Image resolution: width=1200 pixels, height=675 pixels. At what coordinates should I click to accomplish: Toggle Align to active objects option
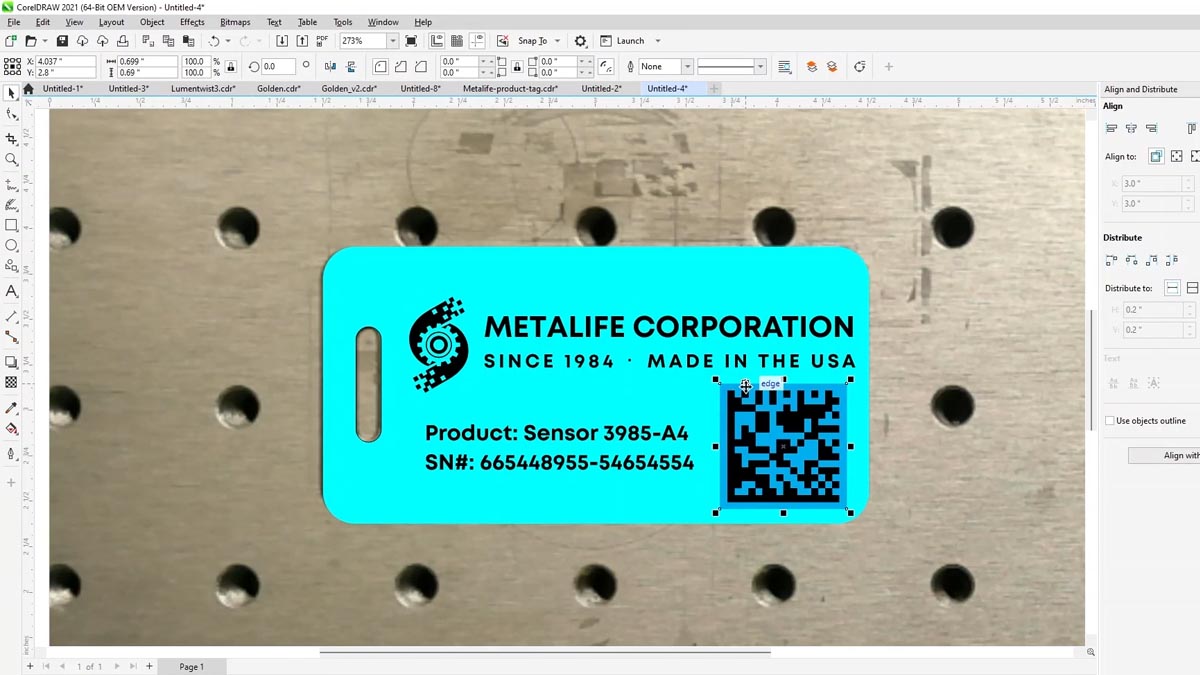[1156, 157]
